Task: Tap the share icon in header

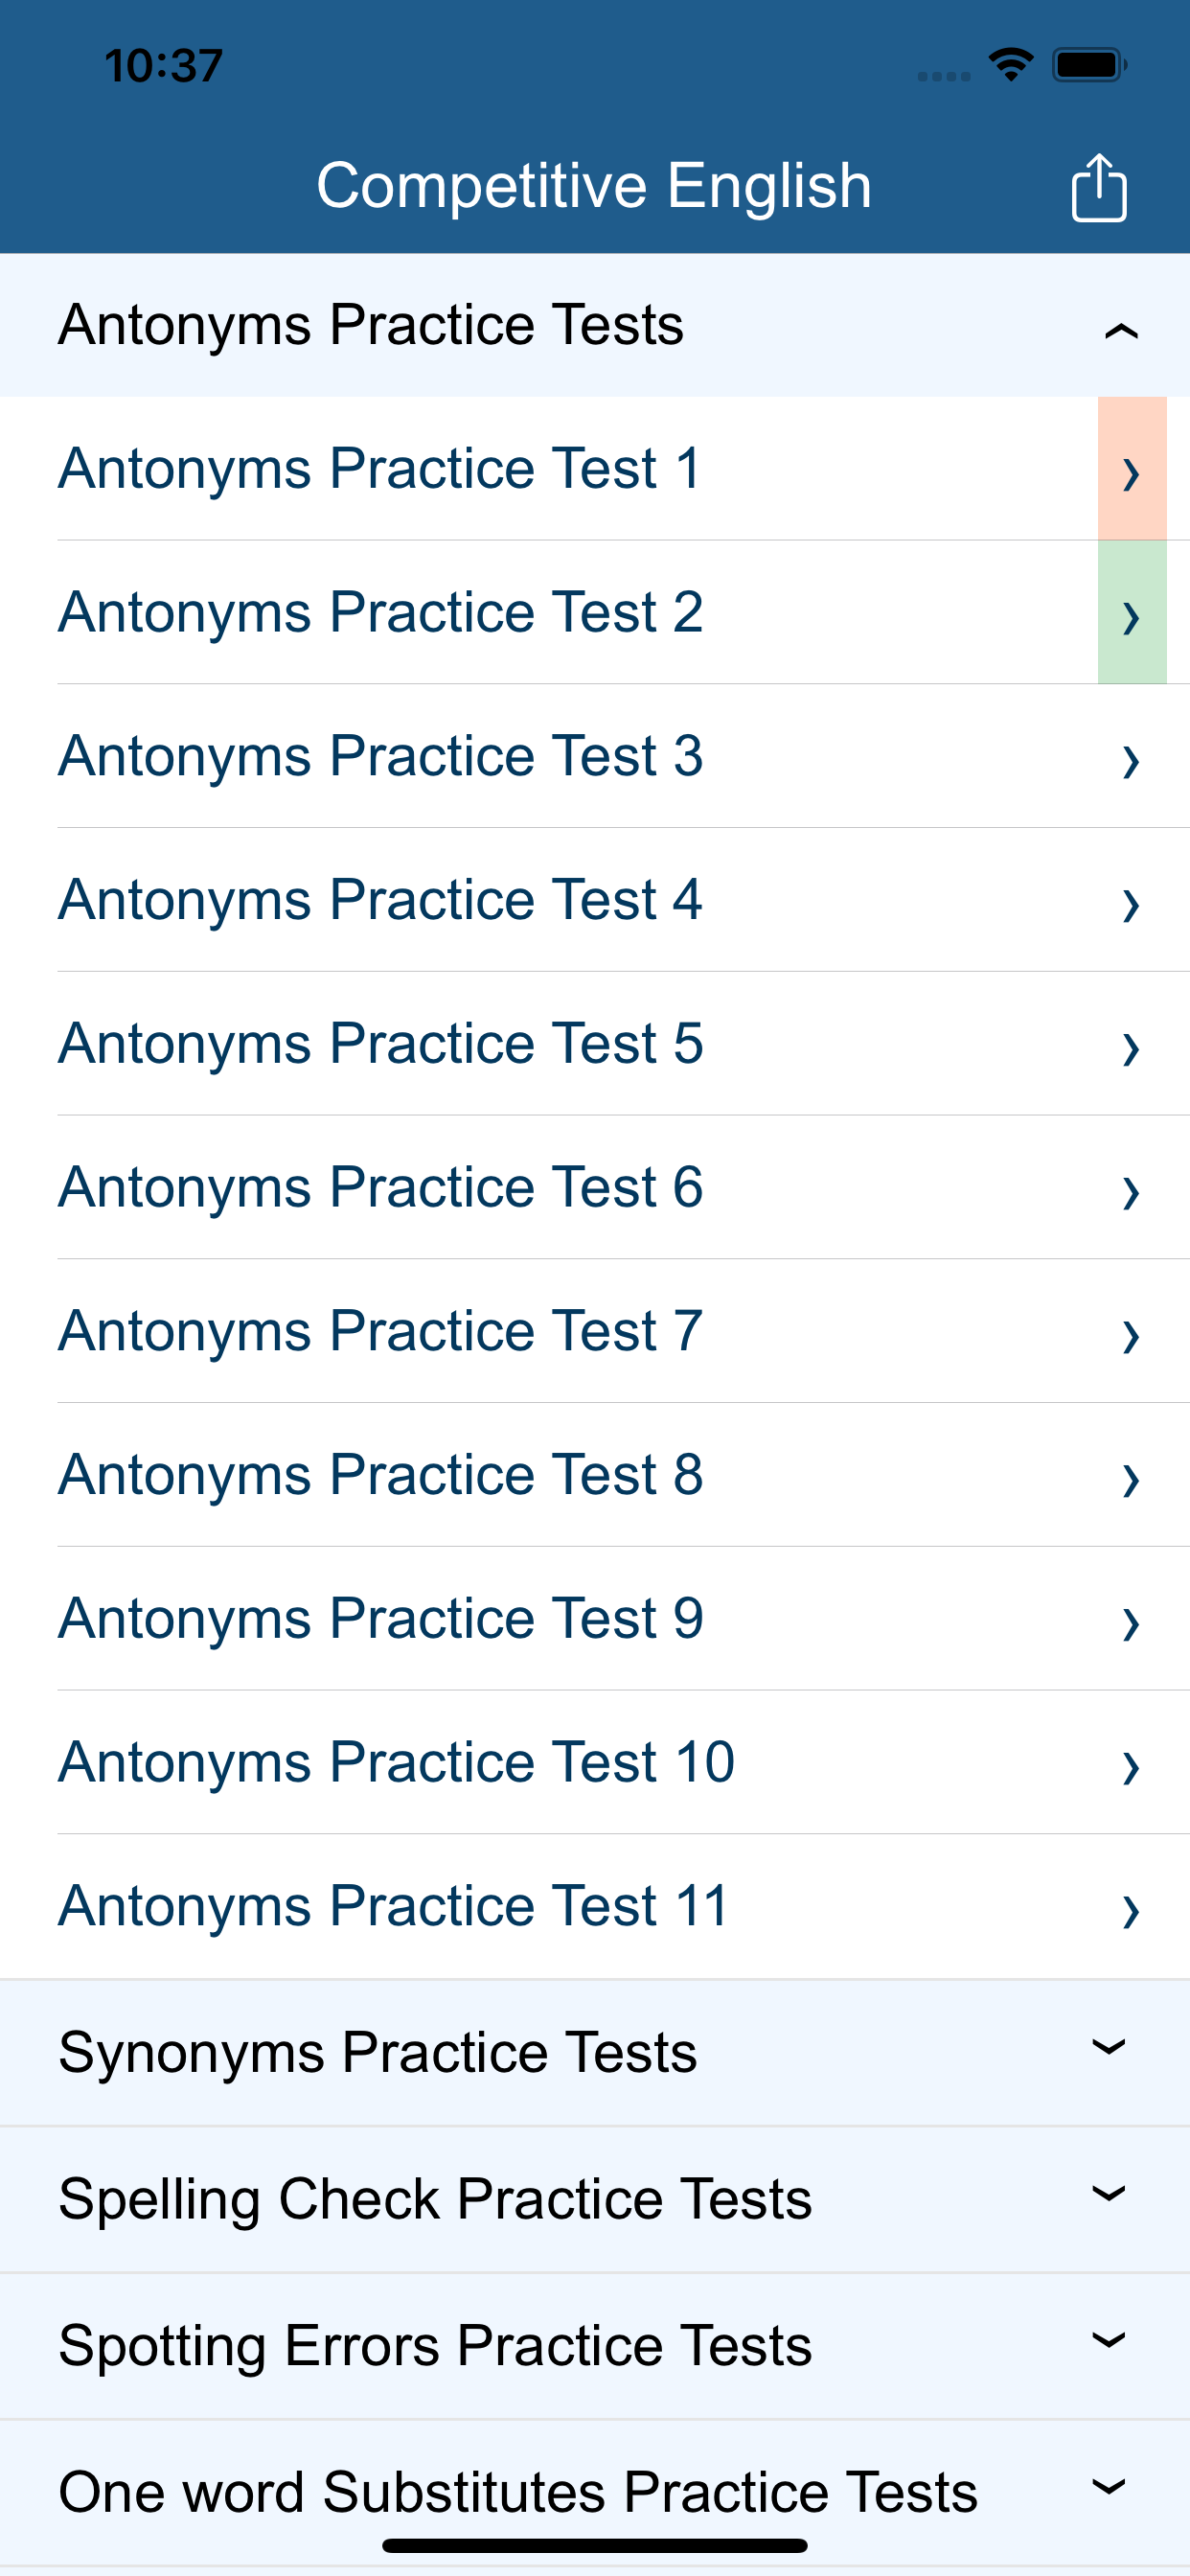Action: [x=1098, y=187]
